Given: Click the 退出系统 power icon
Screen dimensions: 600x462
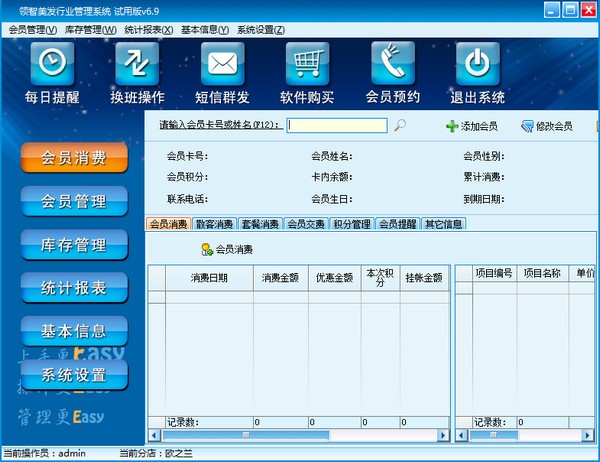Looking at the screenshot, I should tap(478, 64).
